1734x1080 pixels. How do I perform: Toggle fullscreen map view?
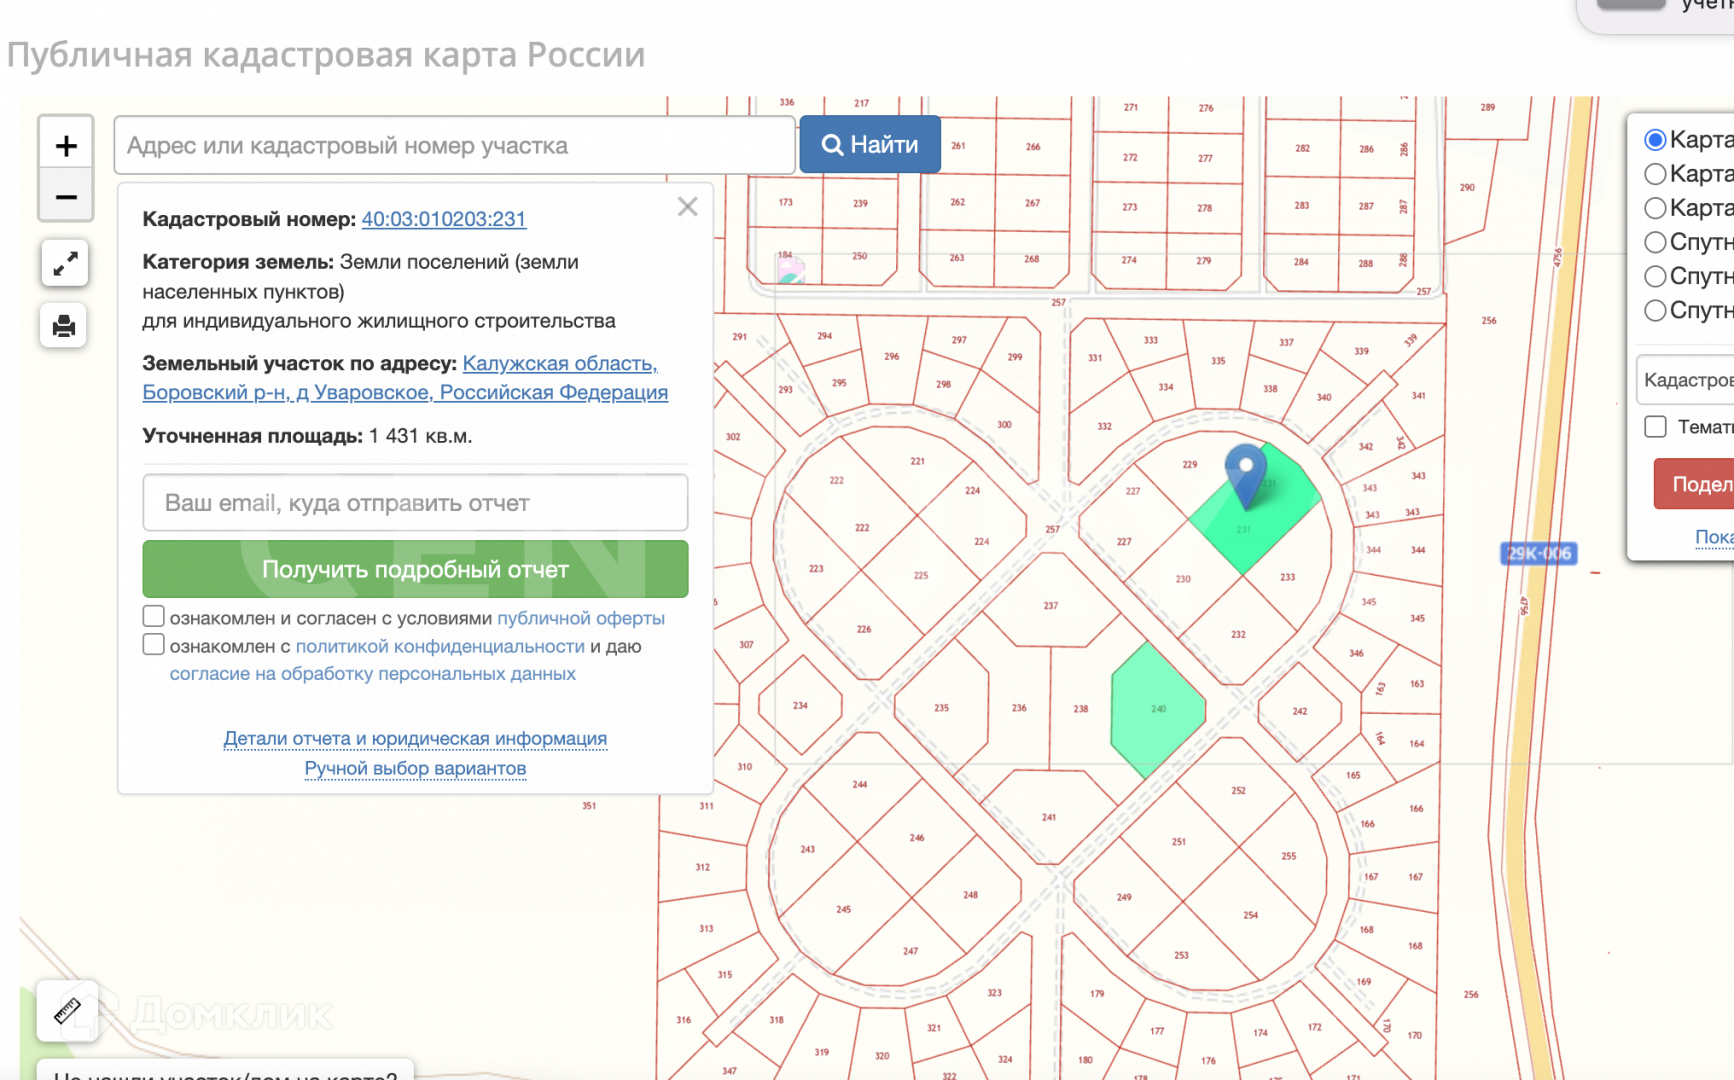coord(65,264)
